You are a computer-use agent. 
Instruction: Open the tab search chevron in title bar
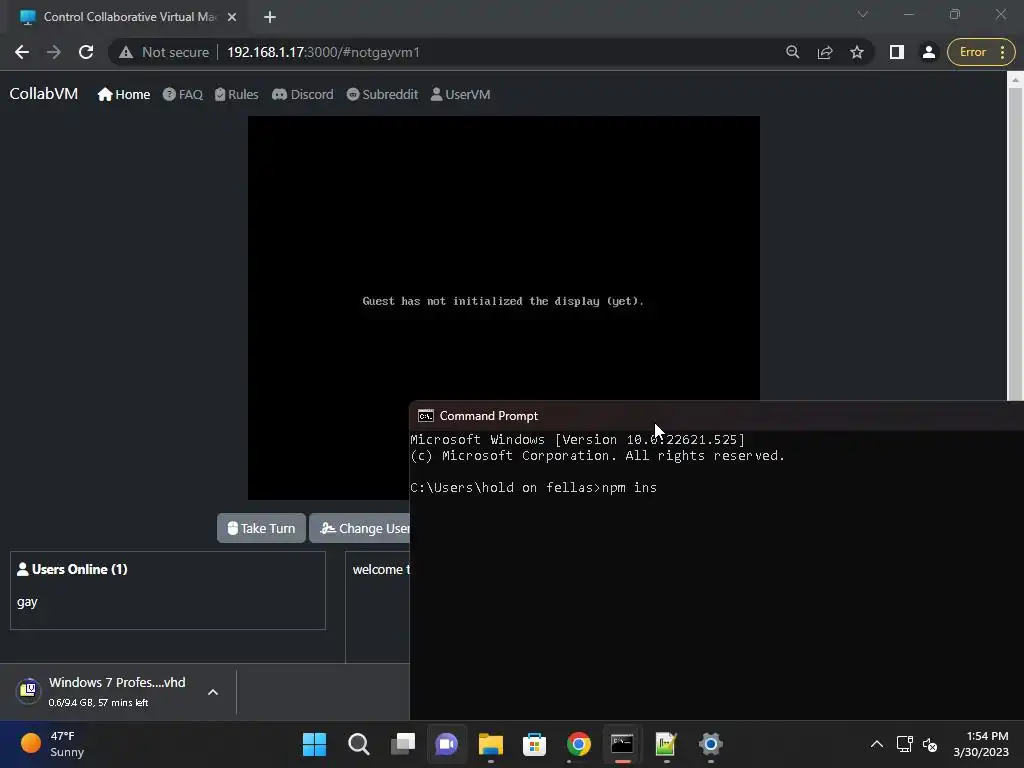(x=863, y=14)
